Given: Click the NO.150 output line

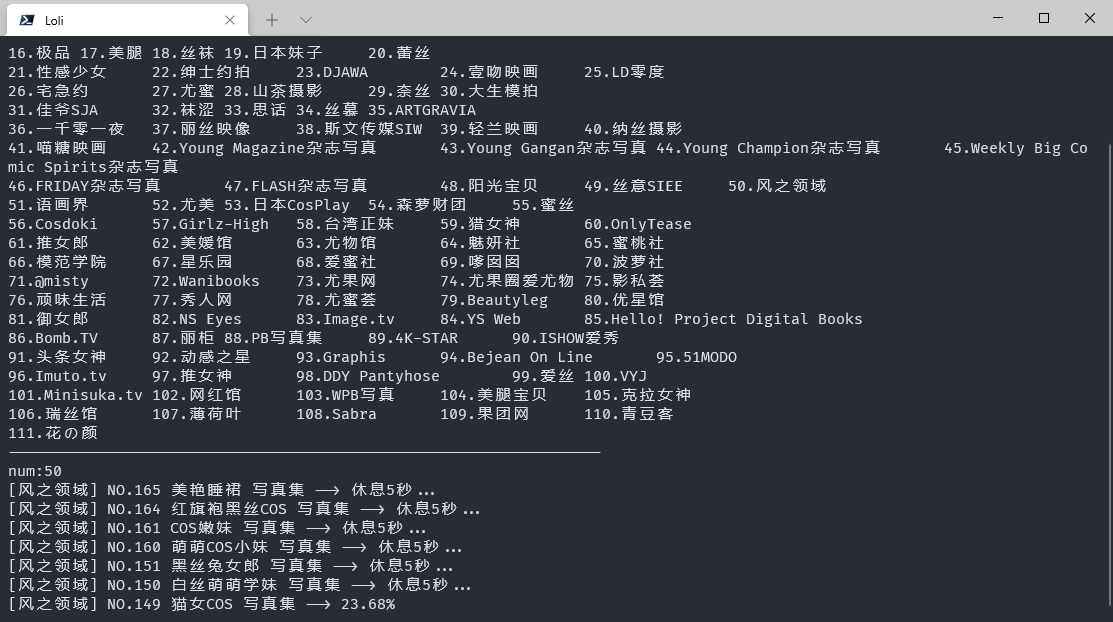Looking at the screenshot, I should click(x=240, y=585).
